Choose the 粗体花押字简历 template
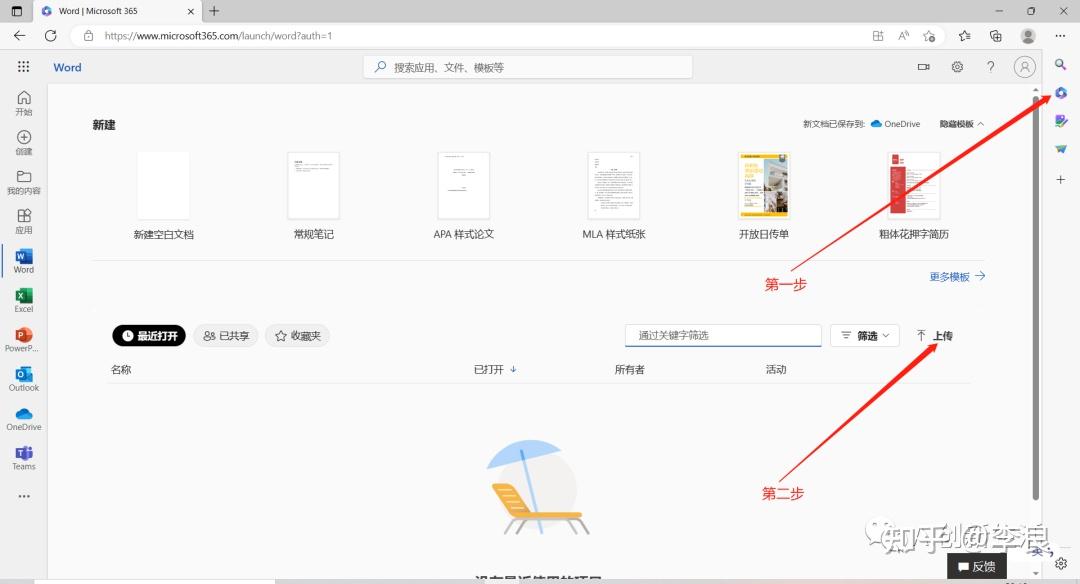The image size is (1080, 584). [914, 196]
